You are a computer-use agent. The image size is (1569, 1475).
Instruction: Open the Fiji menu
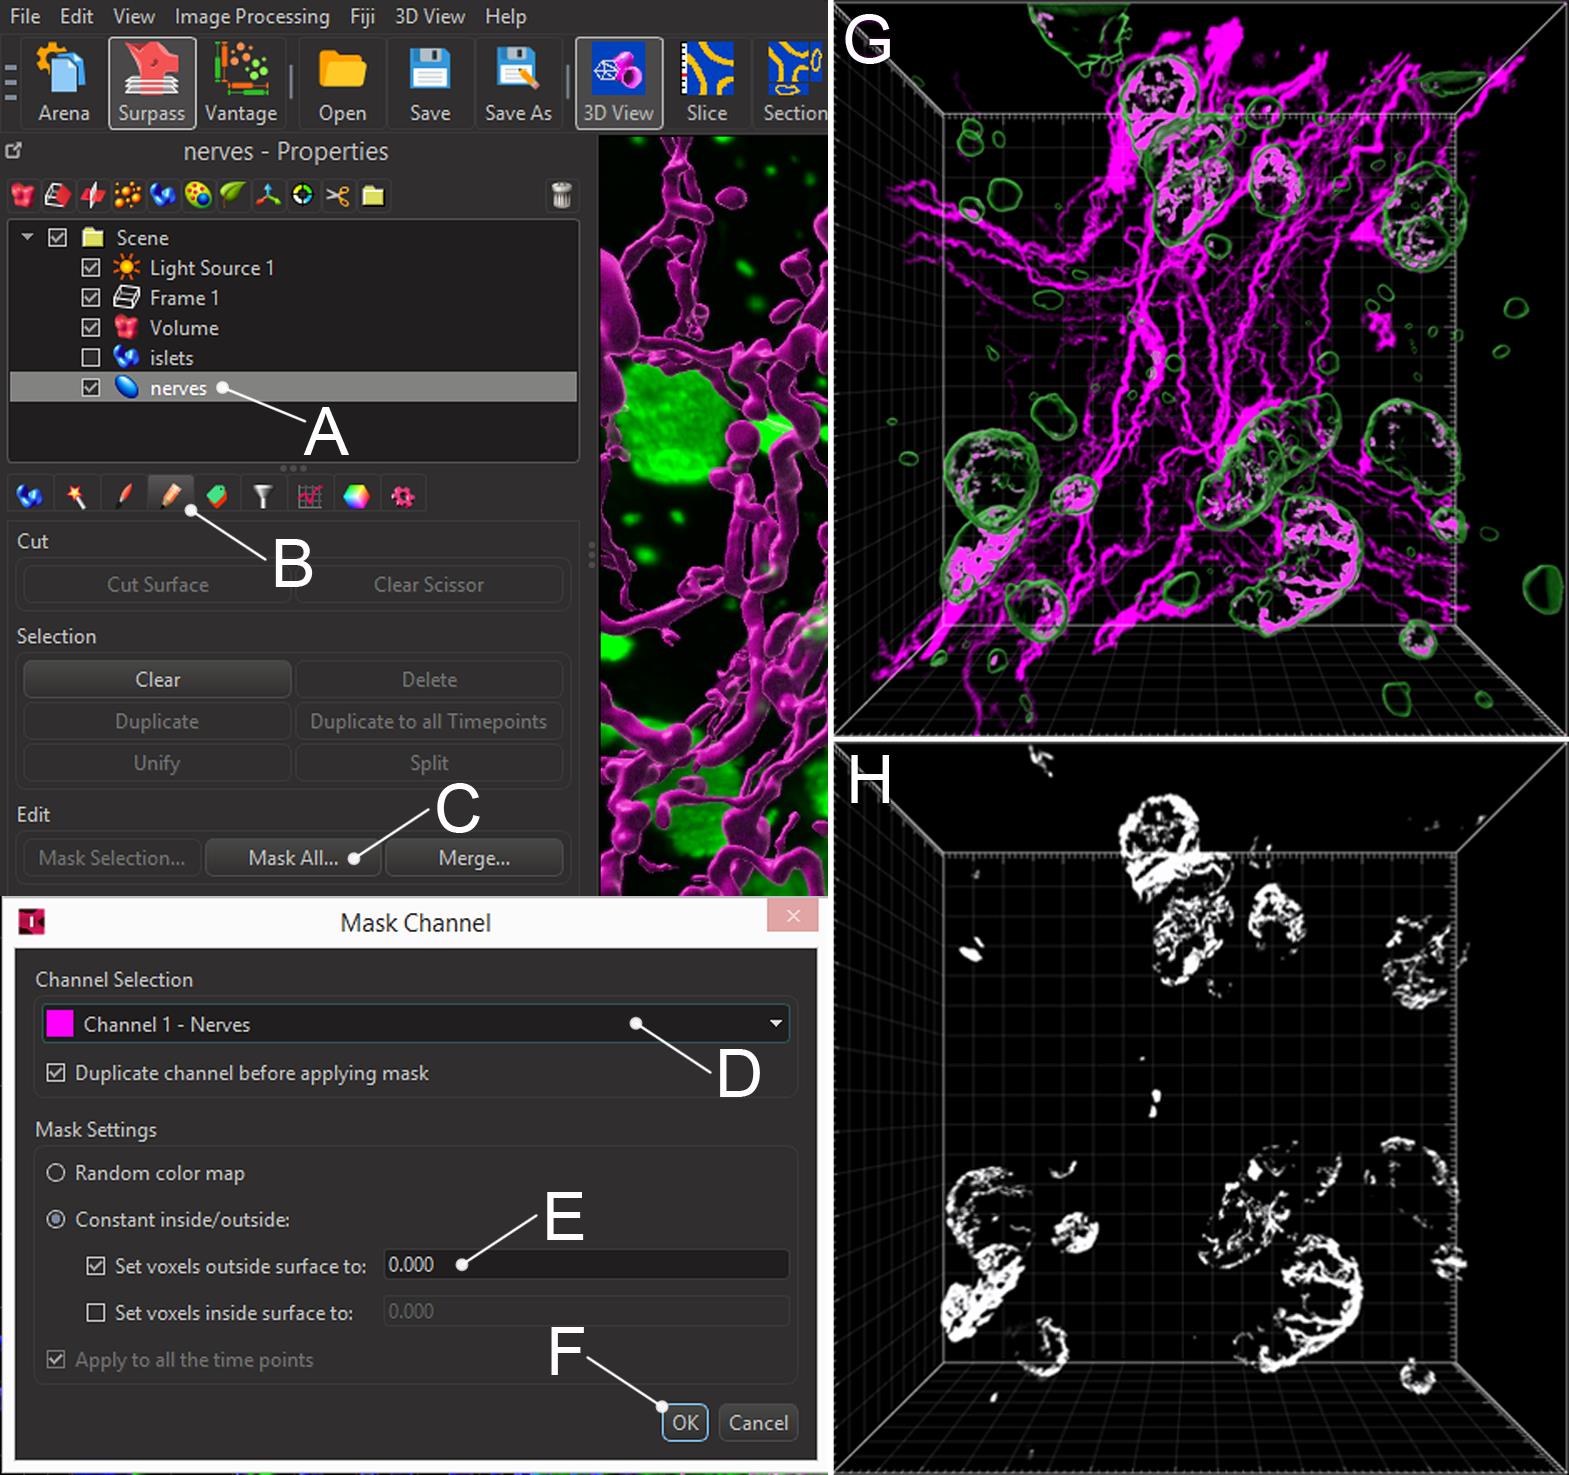pos(363,17)
